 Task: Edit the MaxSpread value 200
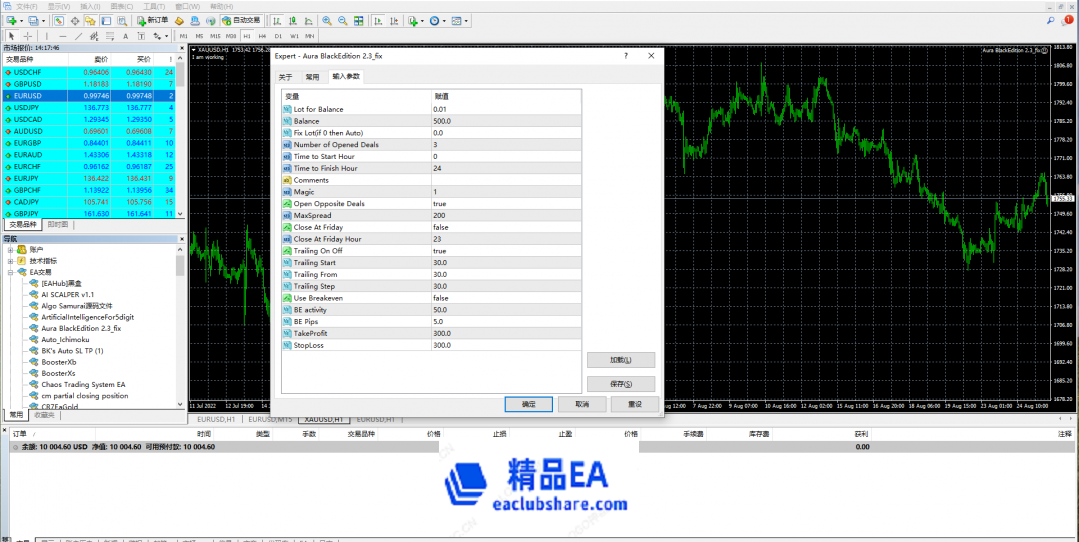(506, 215)
